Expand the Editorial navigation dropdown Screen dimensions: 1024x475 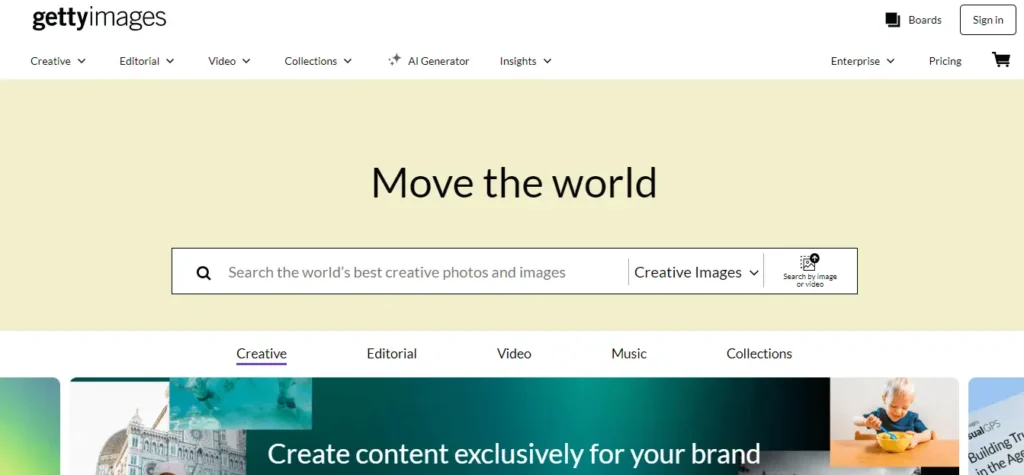[147, 61]
